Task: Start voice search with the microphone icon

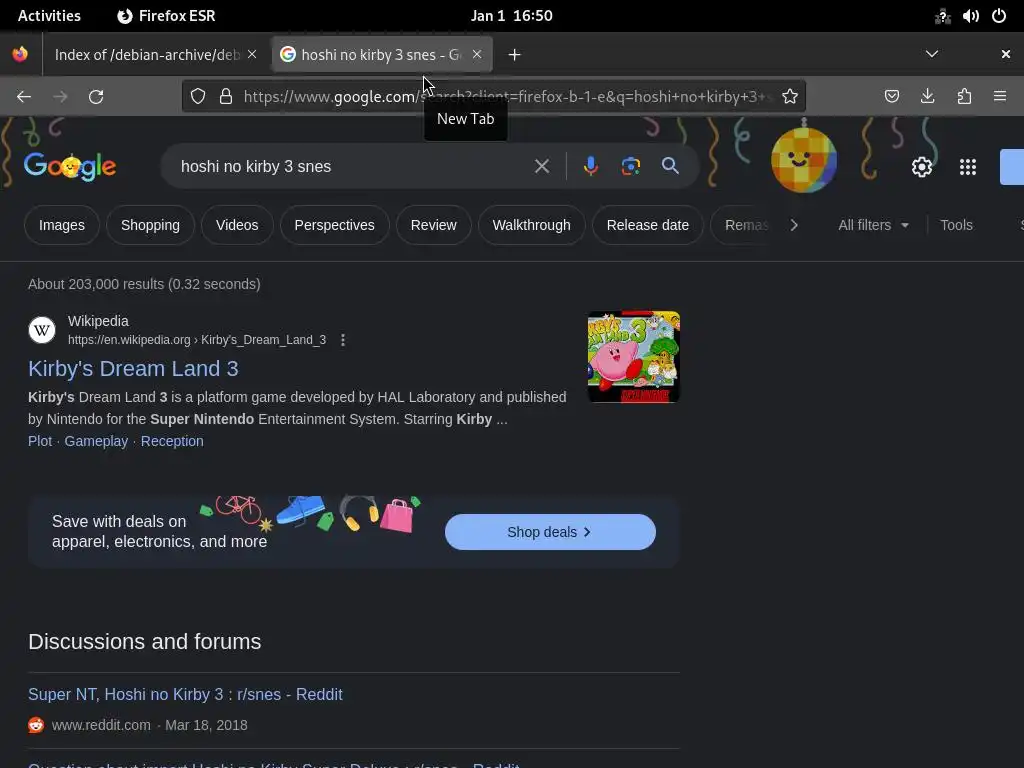Action: 590,167
